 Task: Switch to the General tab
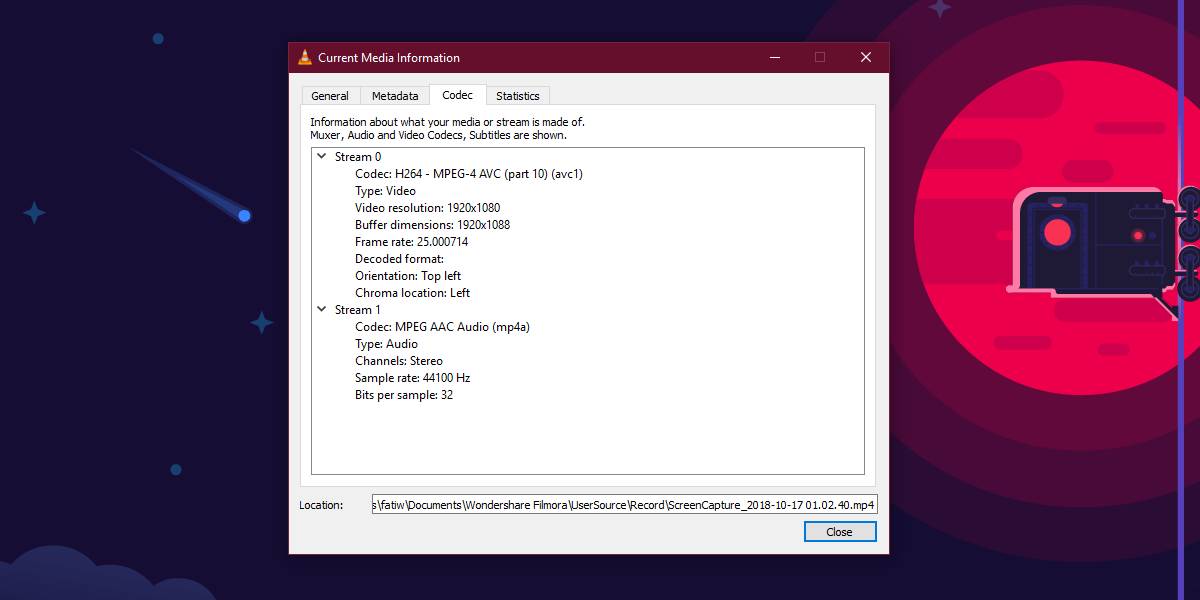330,96
